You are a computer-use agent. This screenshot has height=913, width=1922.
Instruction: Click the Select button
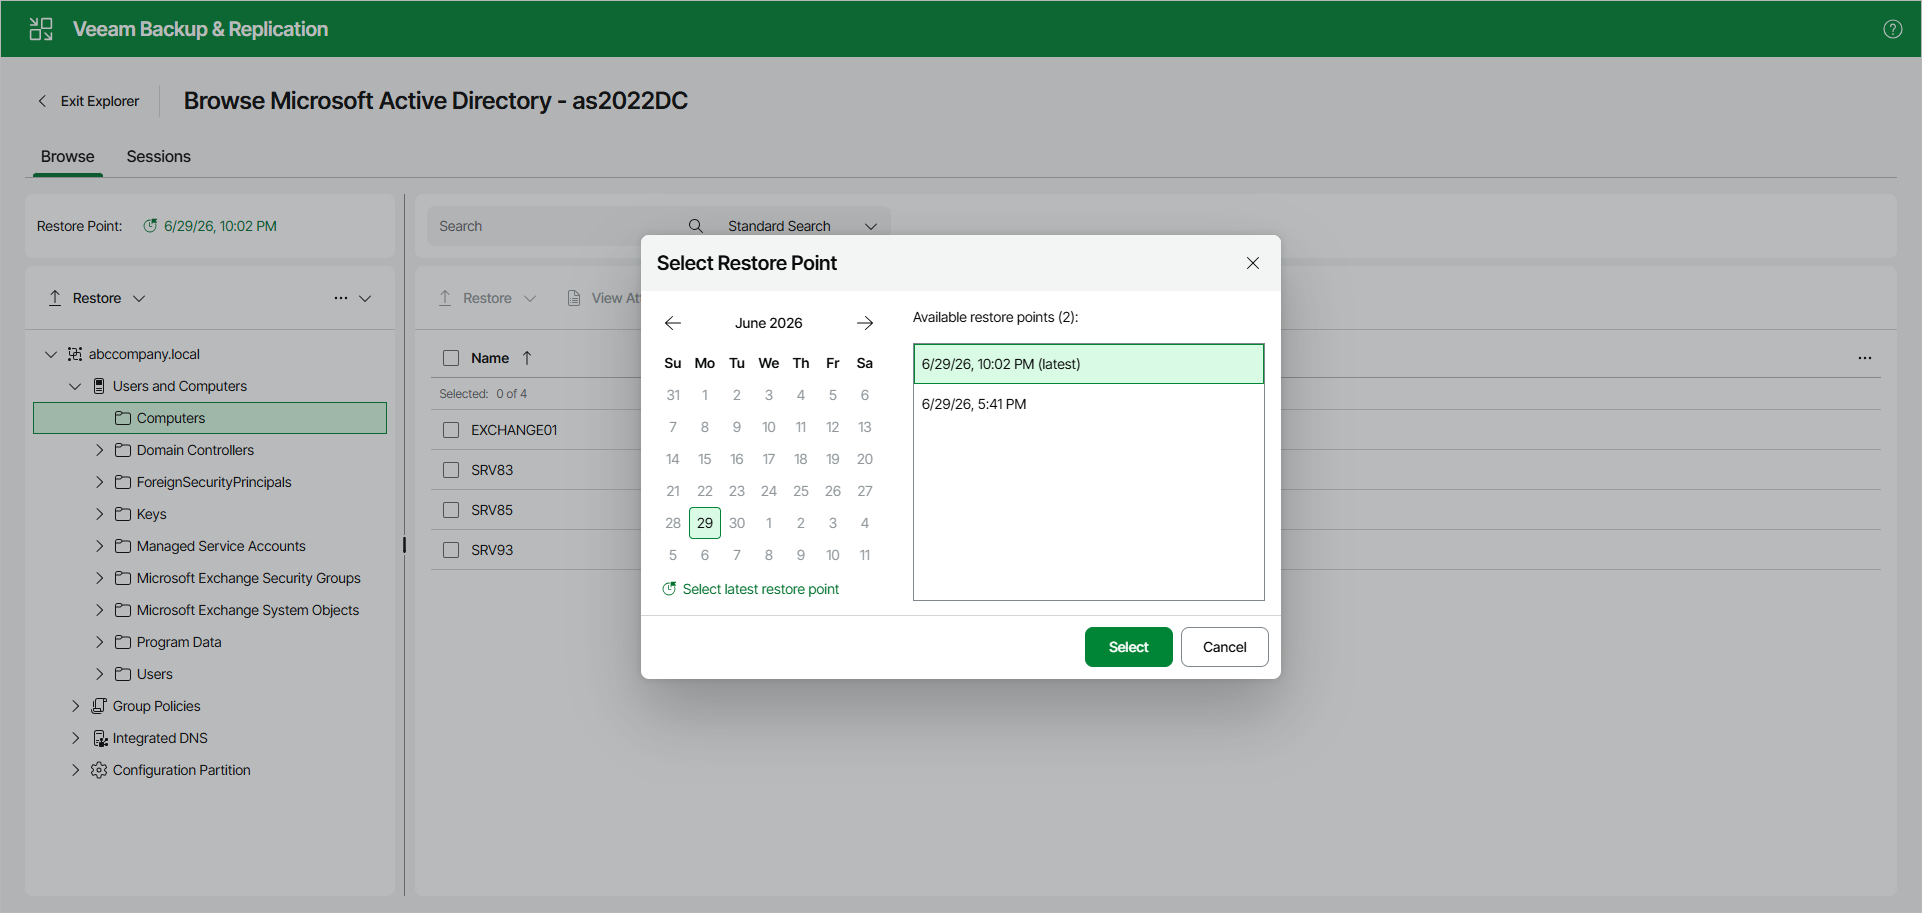[1128, 647]
